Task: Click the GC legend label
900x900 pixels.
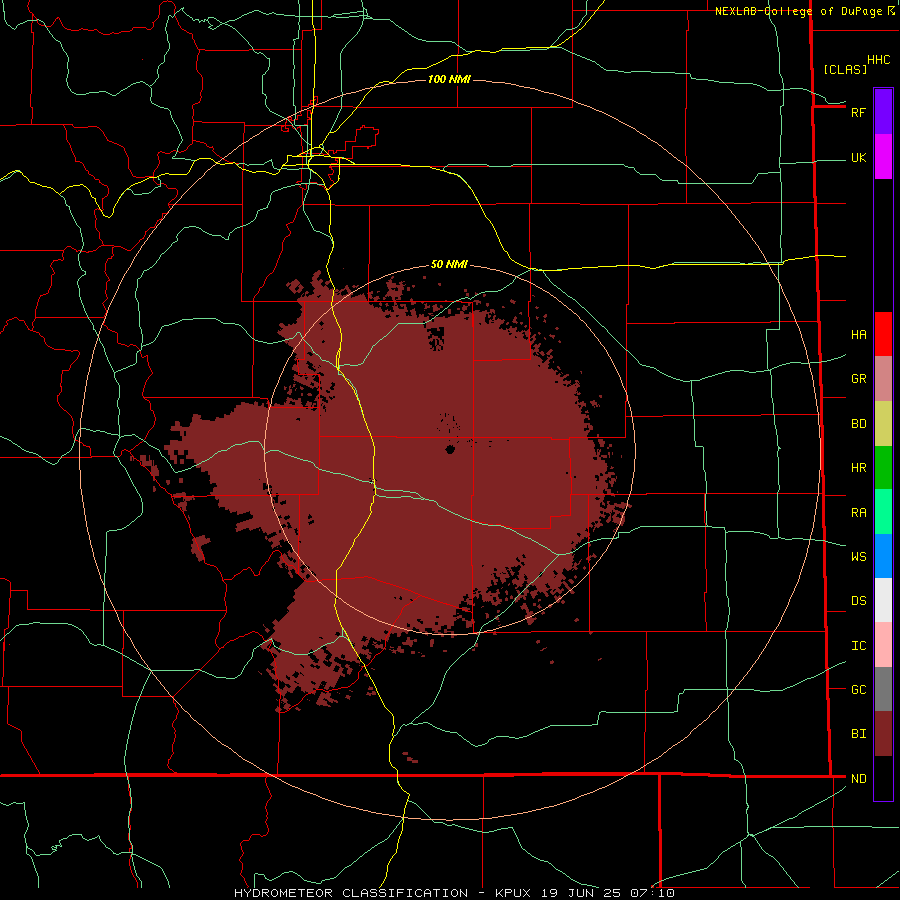Action: coord(858,689)
